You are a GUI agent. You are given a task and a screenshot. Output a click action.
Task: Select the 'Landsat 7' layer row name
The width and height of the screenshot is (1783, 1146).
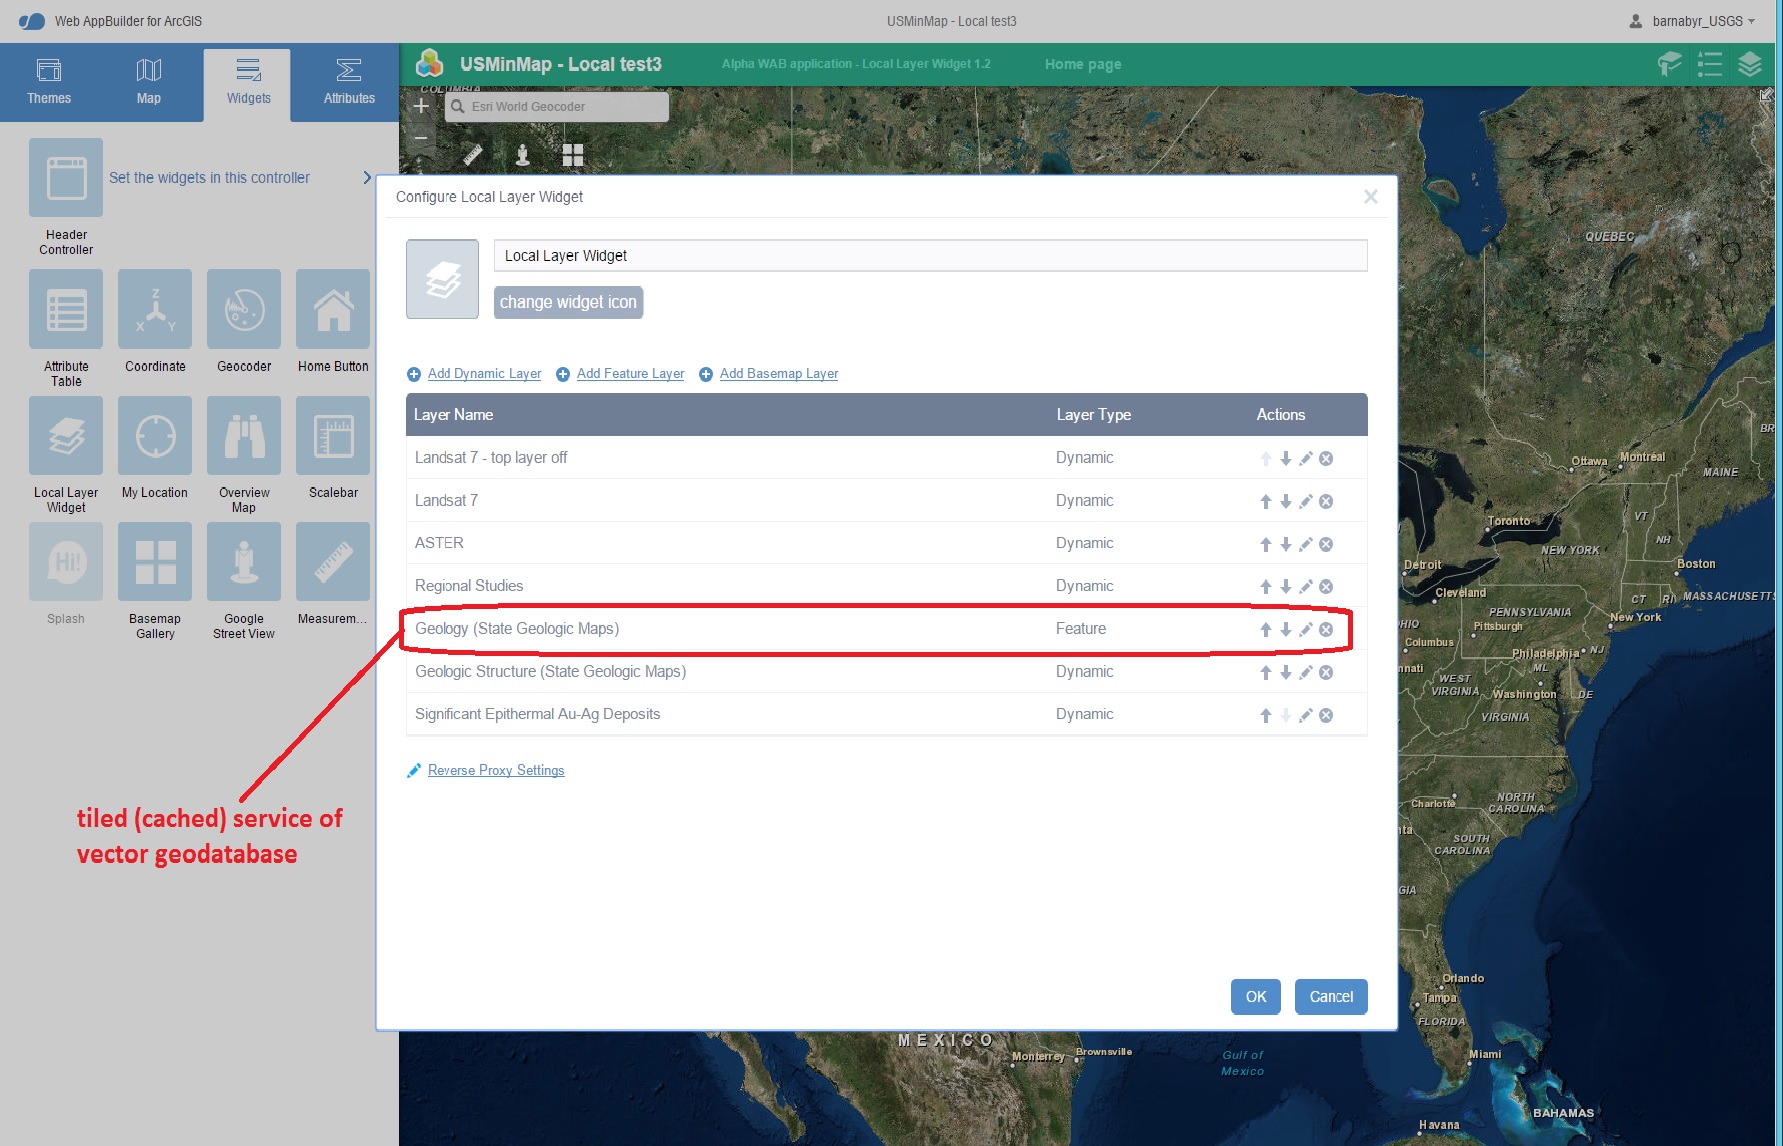pos(446,500)
